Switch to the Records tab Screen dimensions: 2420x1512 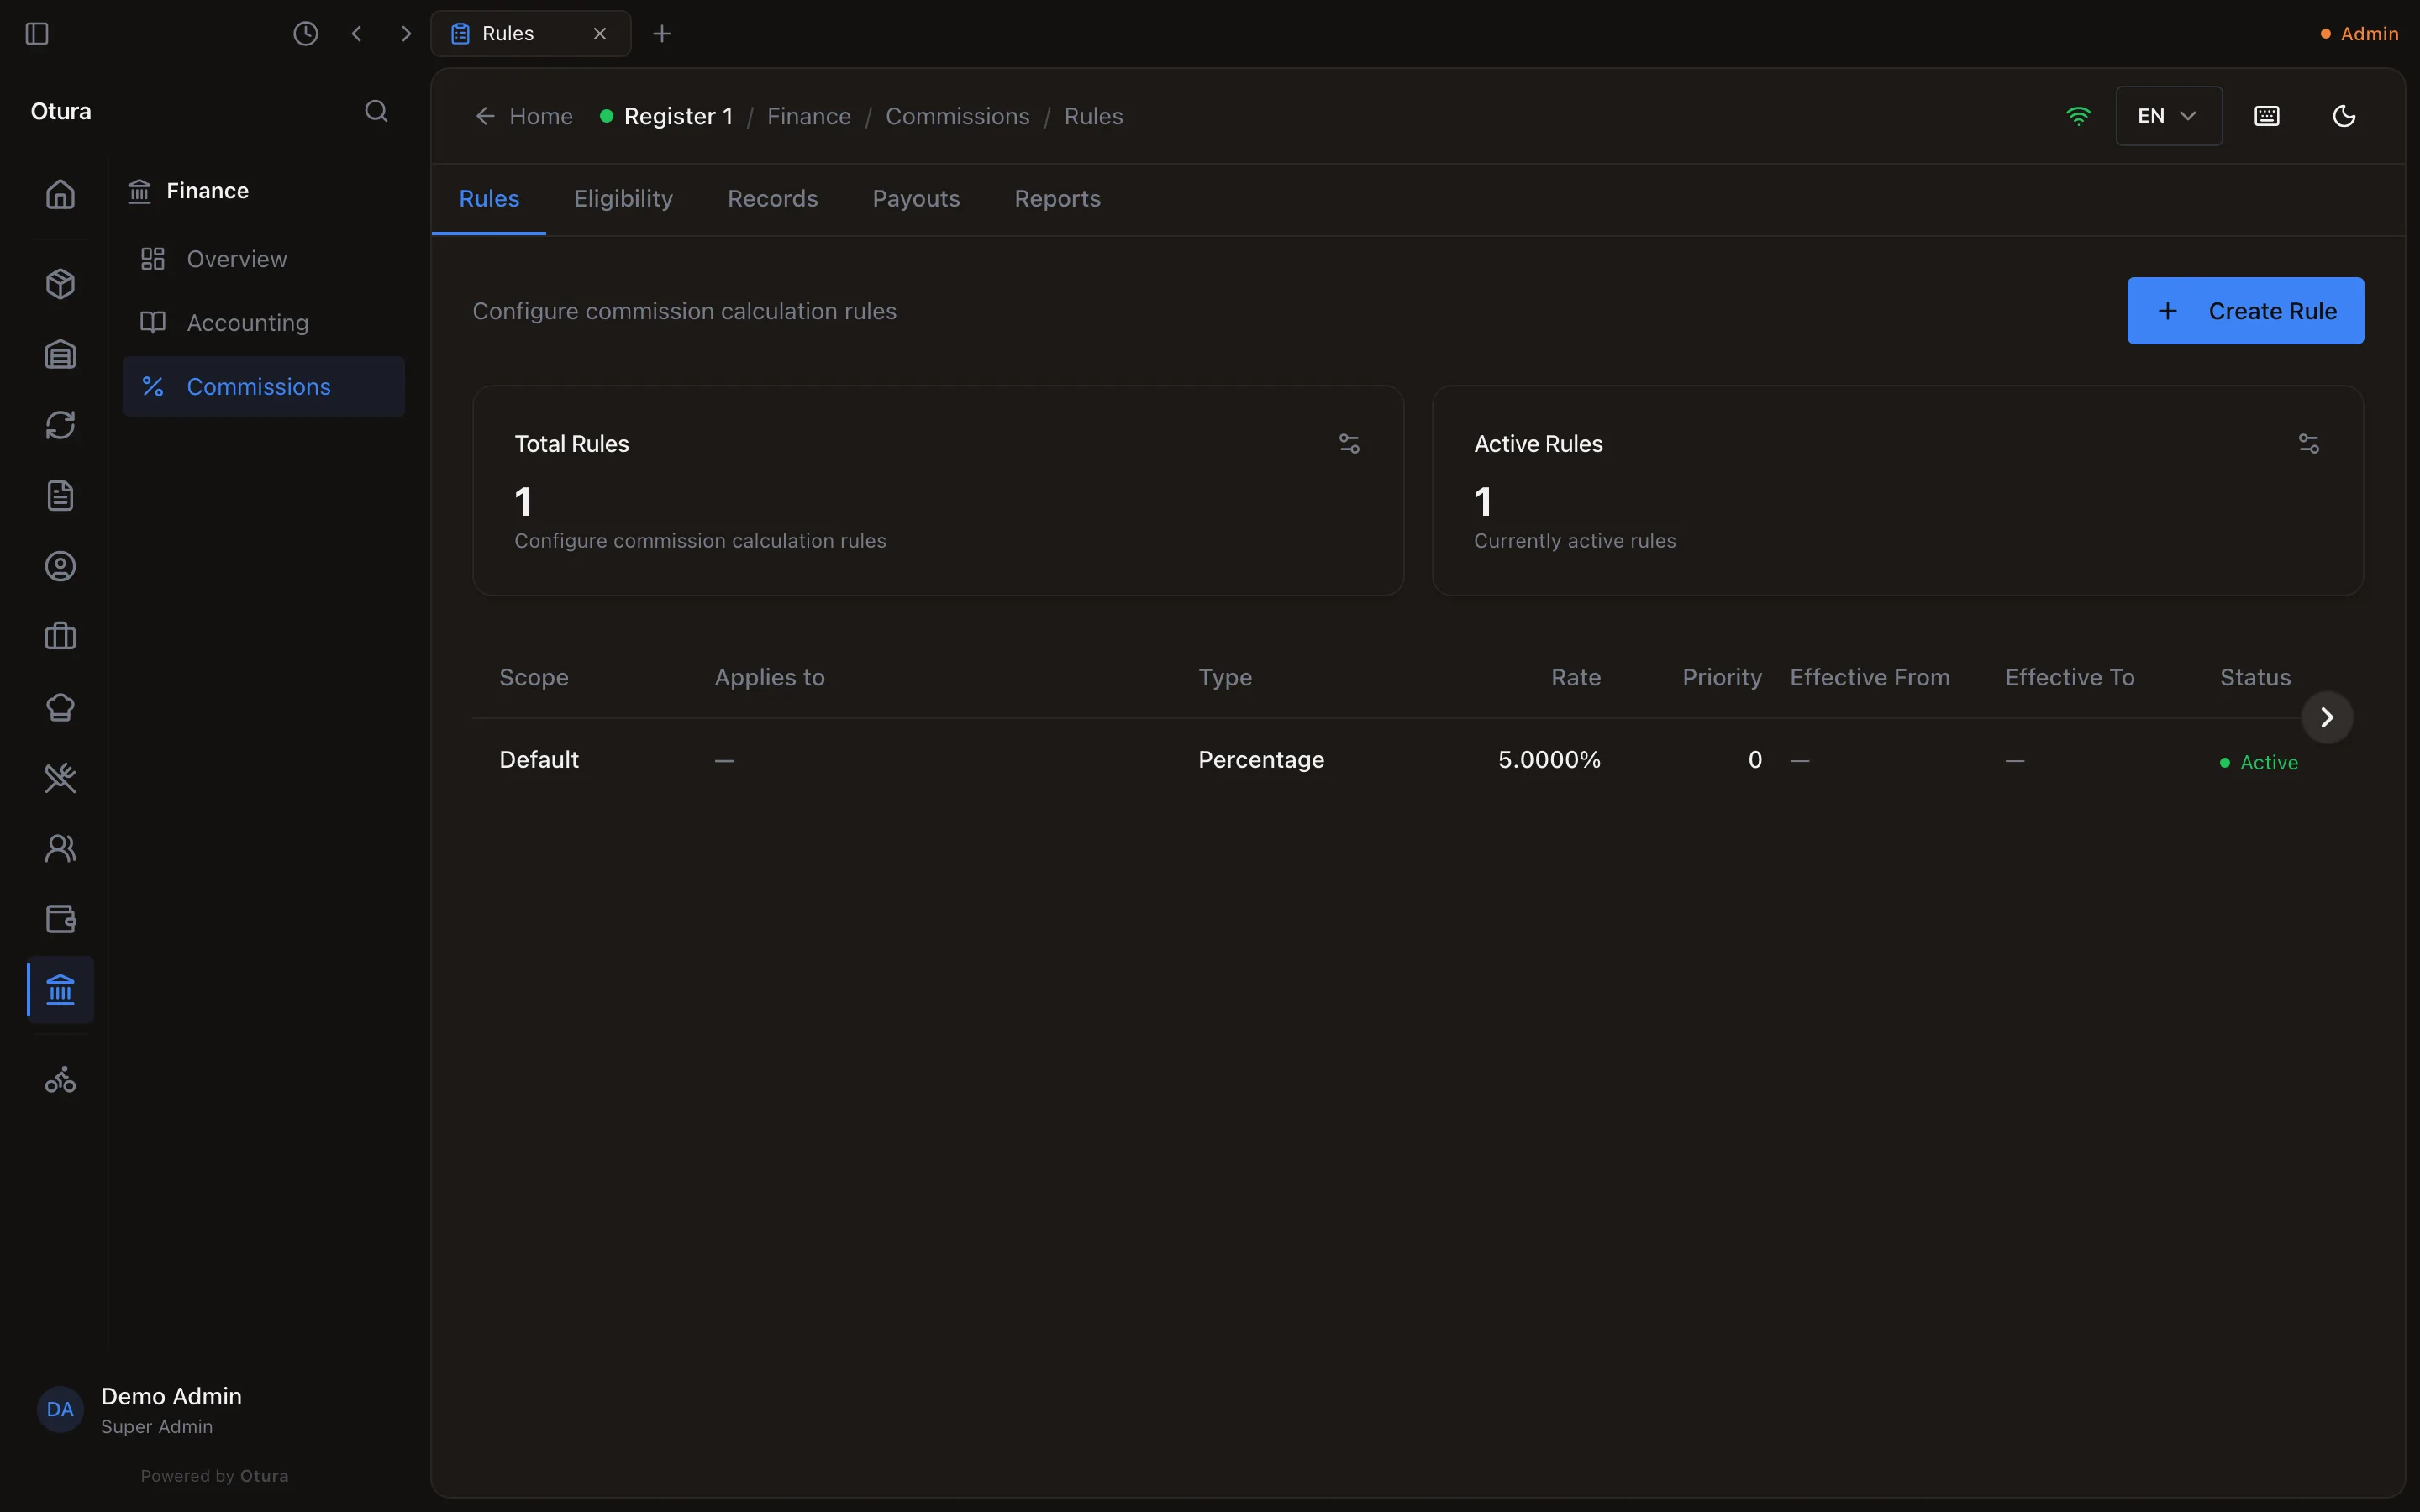click(x=772, y=199)
